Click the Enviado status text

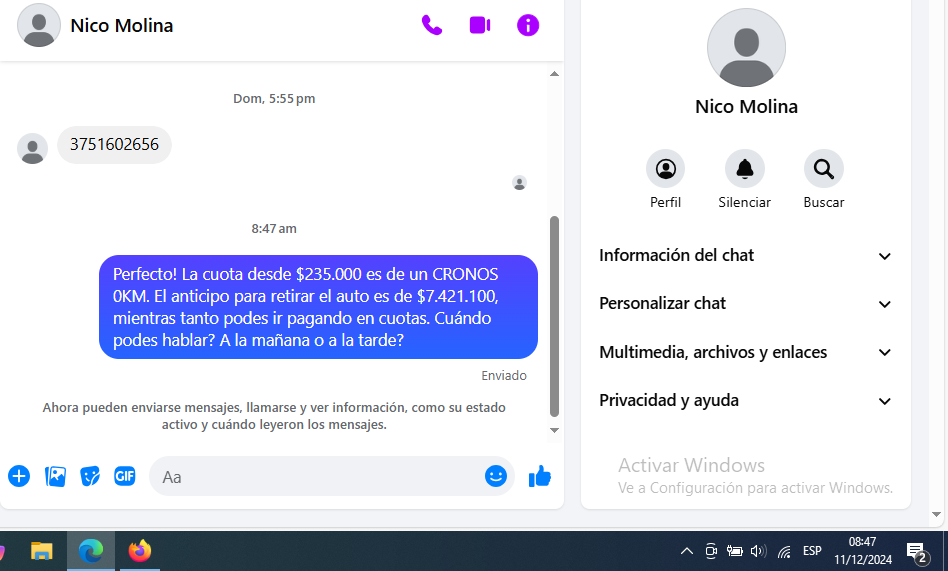(504, 376)
